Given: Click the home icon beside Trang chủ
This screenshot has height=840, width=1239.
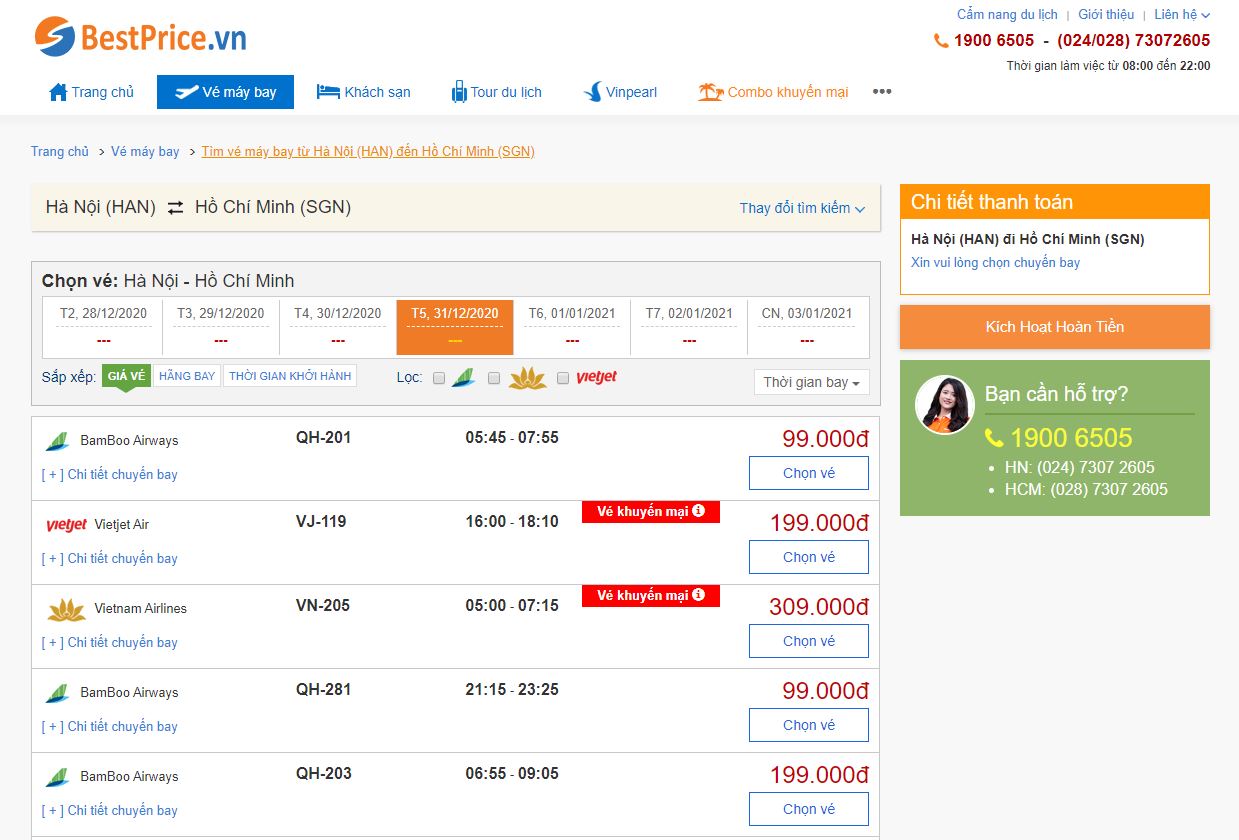Looking at the screenshot, I should (58, 92).
